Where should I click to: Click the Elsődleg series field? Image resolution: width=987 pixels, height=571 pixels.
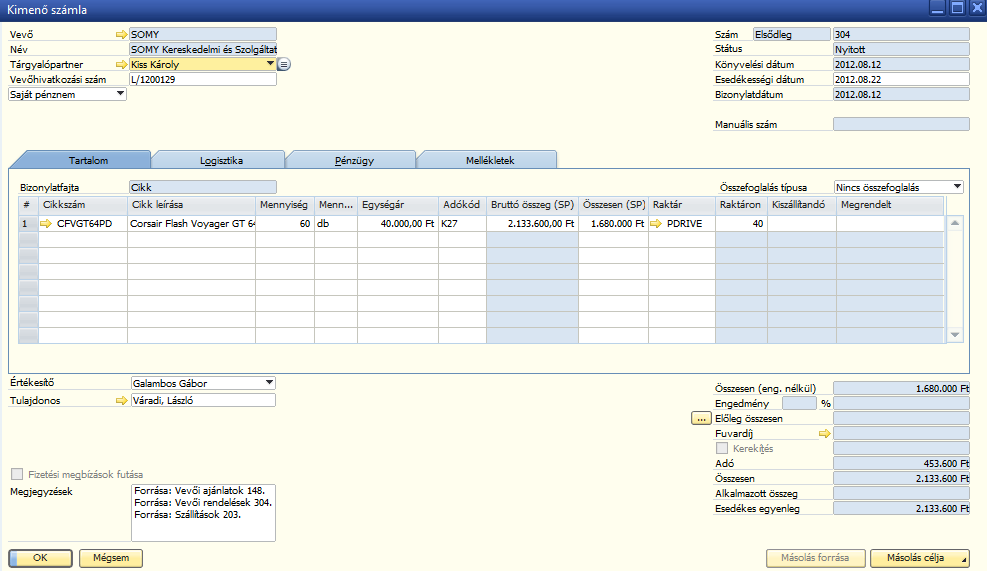(792, 35)
